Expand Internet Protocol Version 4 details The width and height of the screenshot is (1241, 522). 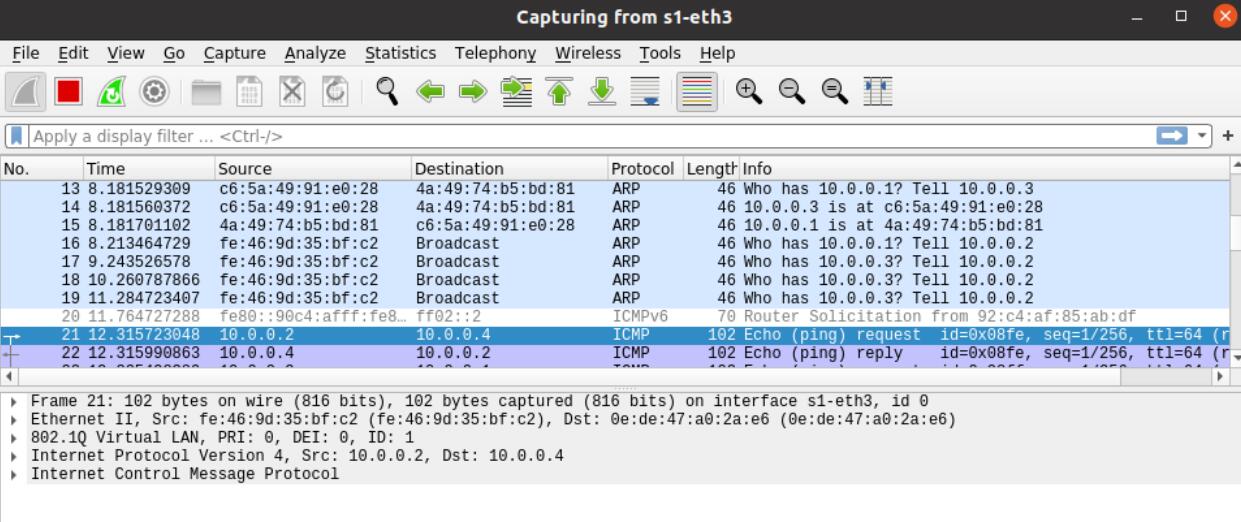pos(13,456)
